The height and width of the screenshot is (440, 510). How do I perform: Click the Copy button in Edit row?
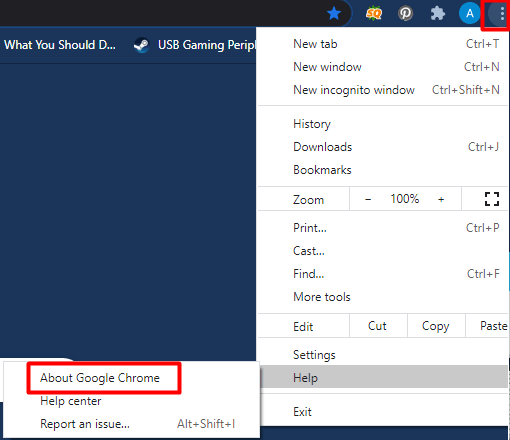point(436,326)
